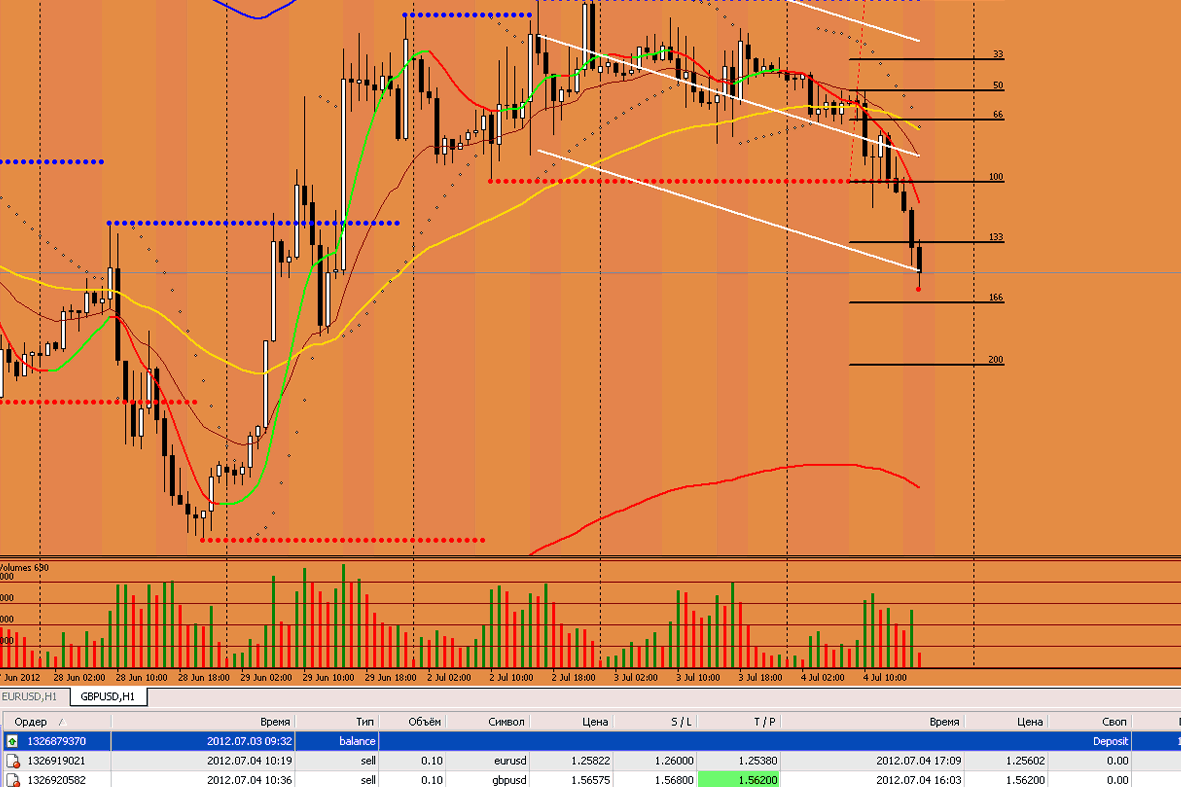Click the 0.00 swap cell in eurusd row
Screen dimensions: 1181x787
[x=1118, y=761]
